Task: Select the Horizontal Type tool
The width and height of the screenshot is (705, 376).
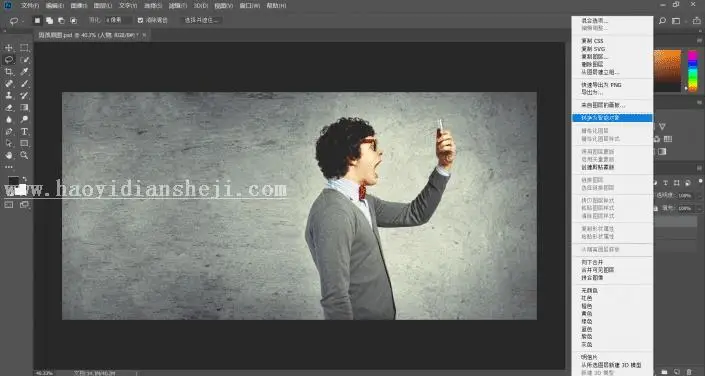Action: click(x=24, y=131)
